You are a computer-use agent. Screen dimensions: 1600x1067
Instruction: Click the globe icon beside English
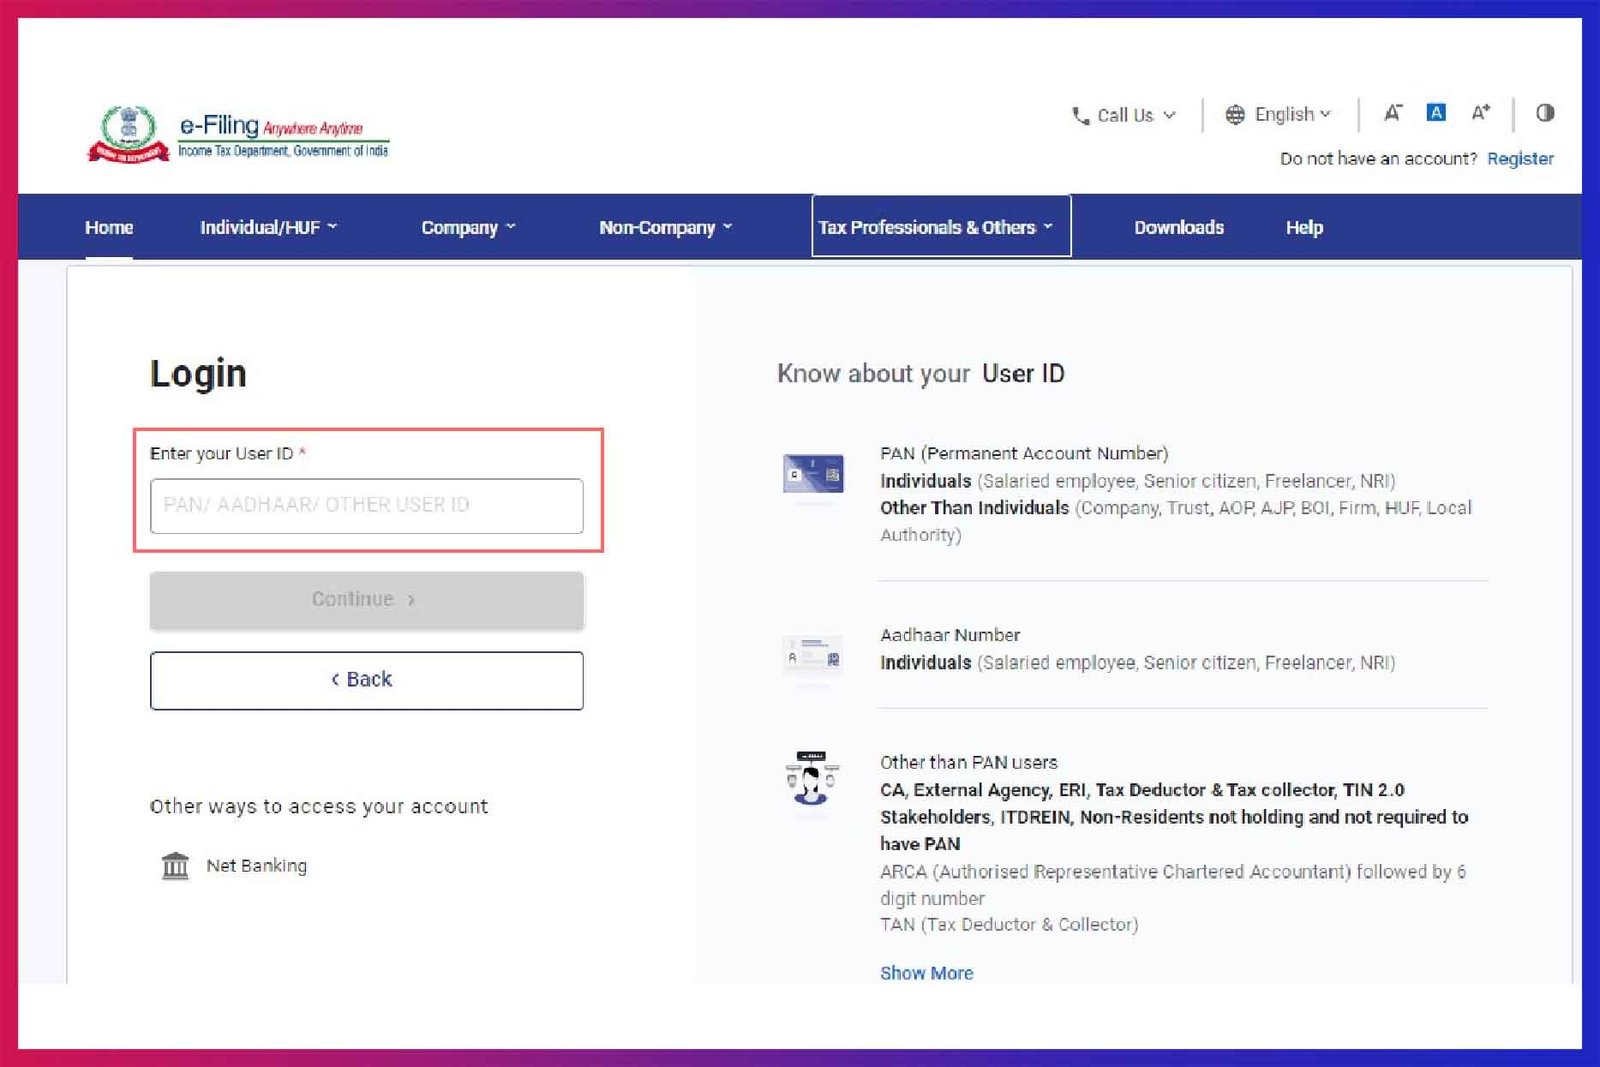click(x=1236, y=114)
